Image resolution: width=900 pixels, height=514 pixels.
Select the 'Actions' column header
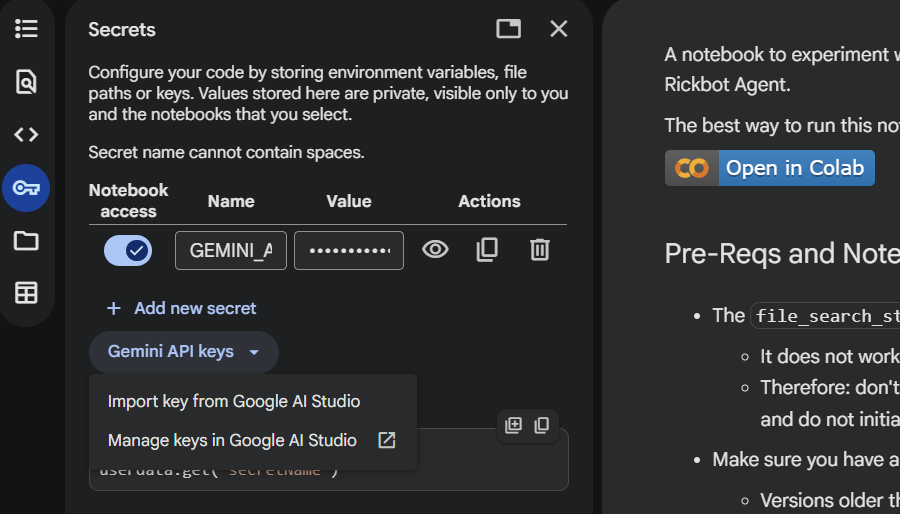(489, 201)
